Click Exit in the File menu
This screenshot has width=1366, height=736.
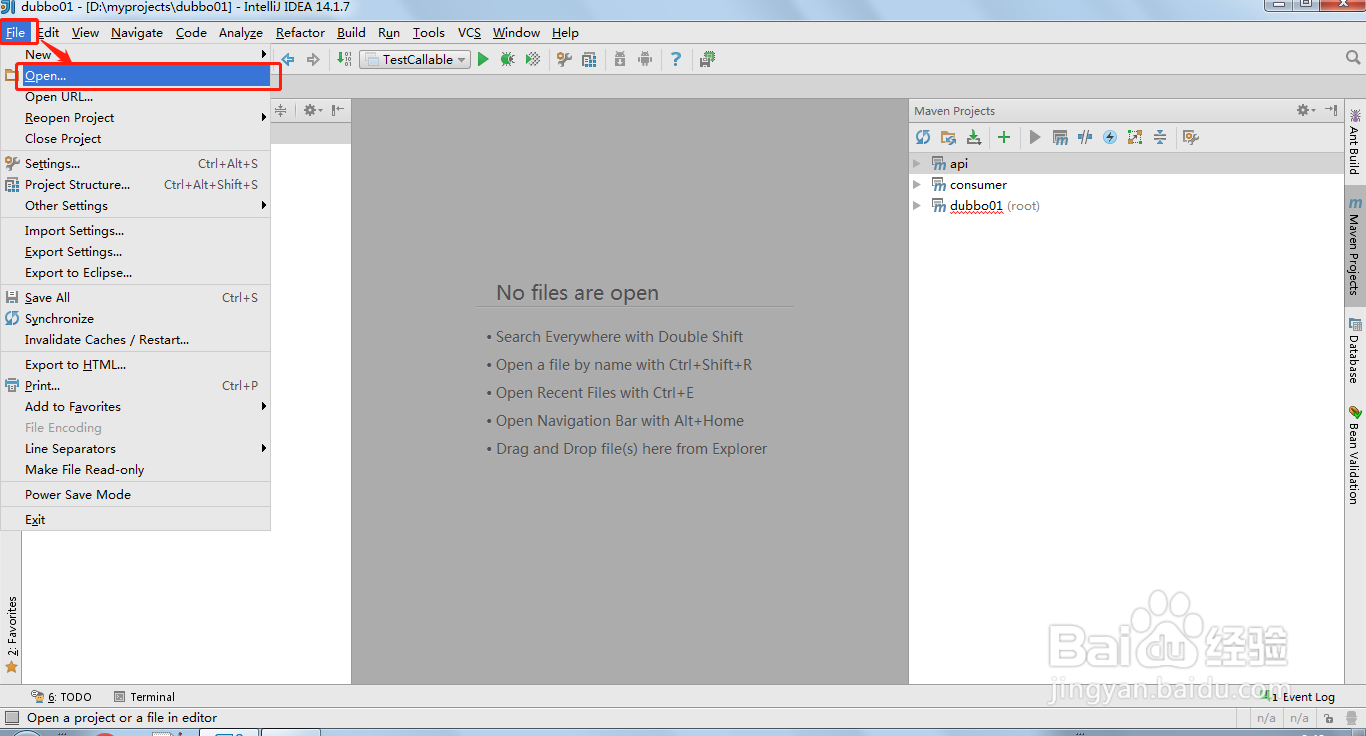(x=136, y=520)
